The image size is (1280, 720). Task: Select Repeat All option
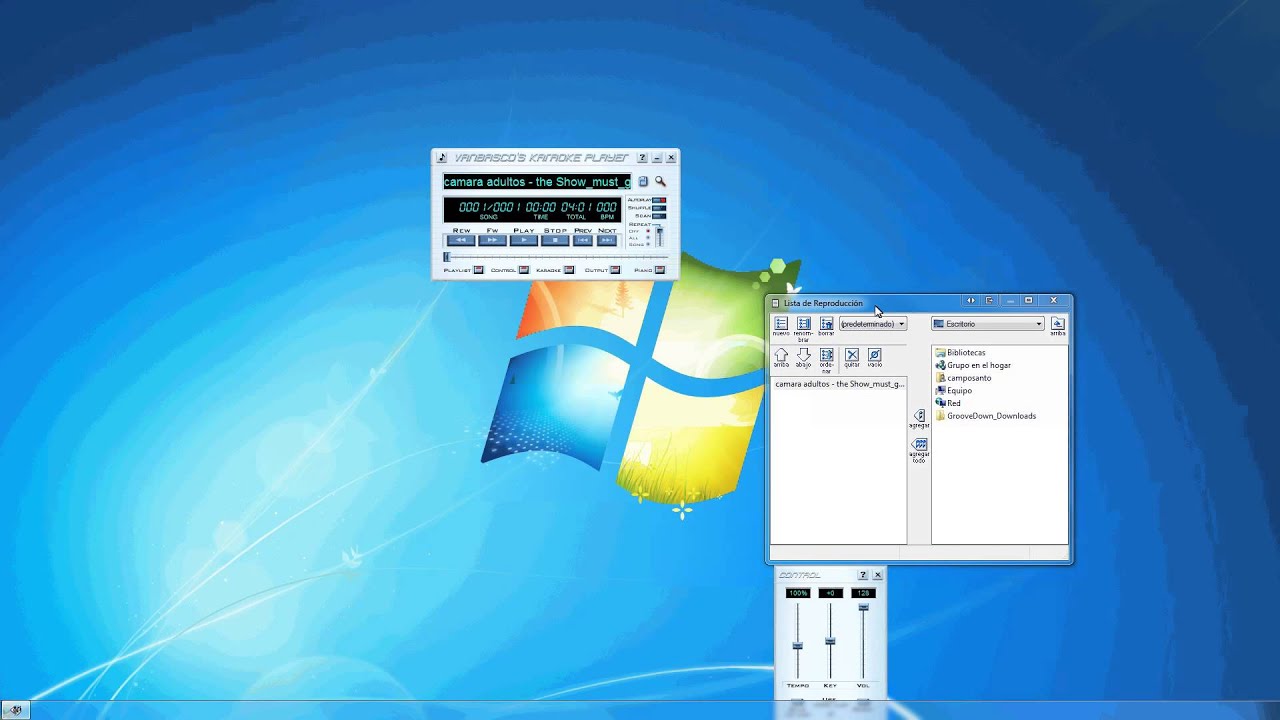pos(648,238)
